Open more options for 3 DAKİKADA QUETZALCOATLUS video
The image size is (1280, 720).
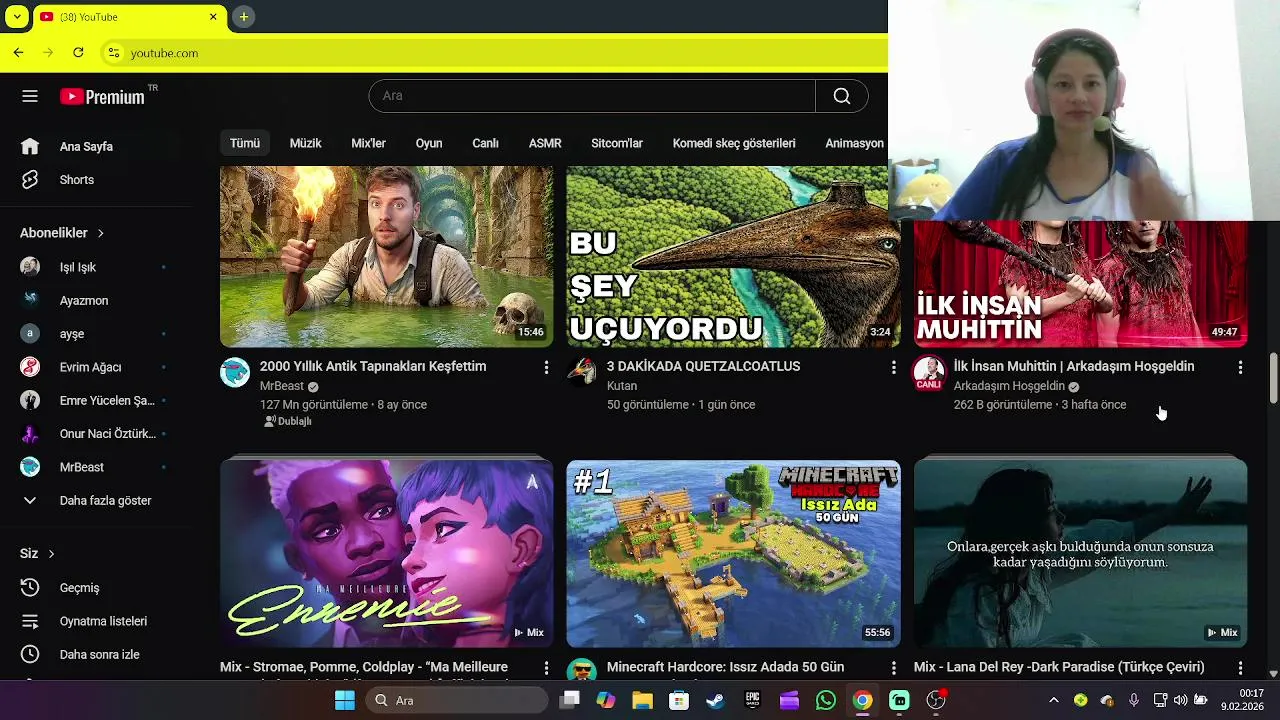(x=893, y=368)
